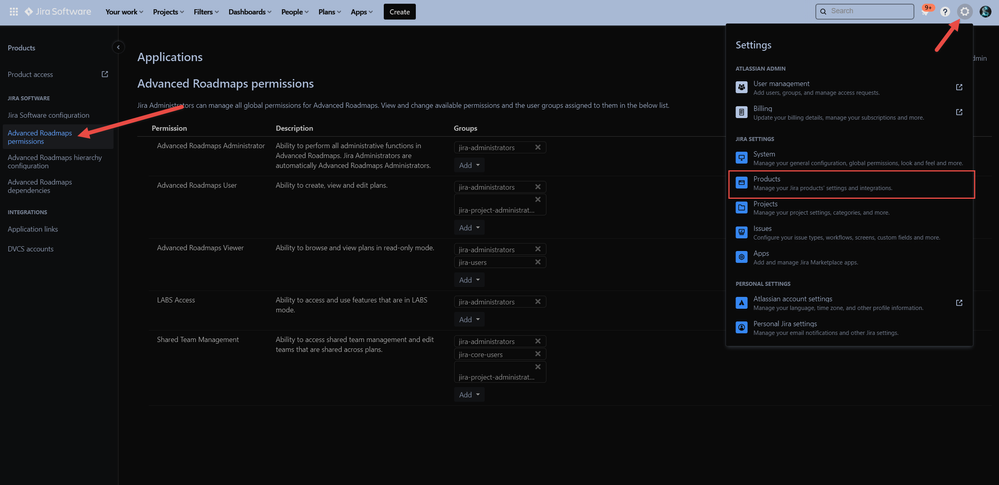Click external link icon next to Atlassian account settings
This screenshot has height=485, width=999.
click(x=959, y=303)
